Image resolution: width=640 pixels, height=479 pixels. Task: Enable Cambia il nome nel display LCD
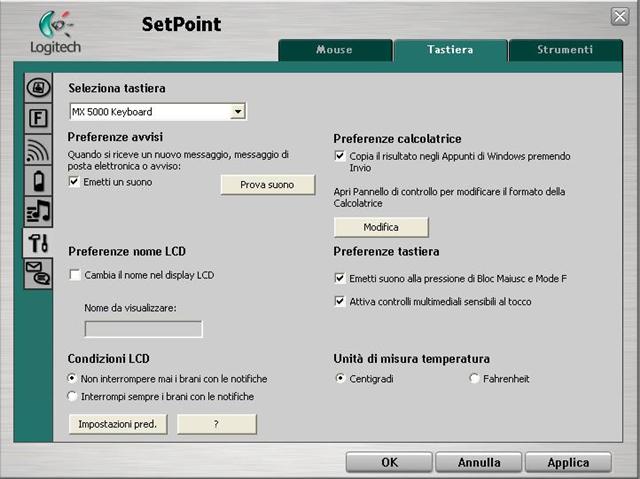(75, 275)
